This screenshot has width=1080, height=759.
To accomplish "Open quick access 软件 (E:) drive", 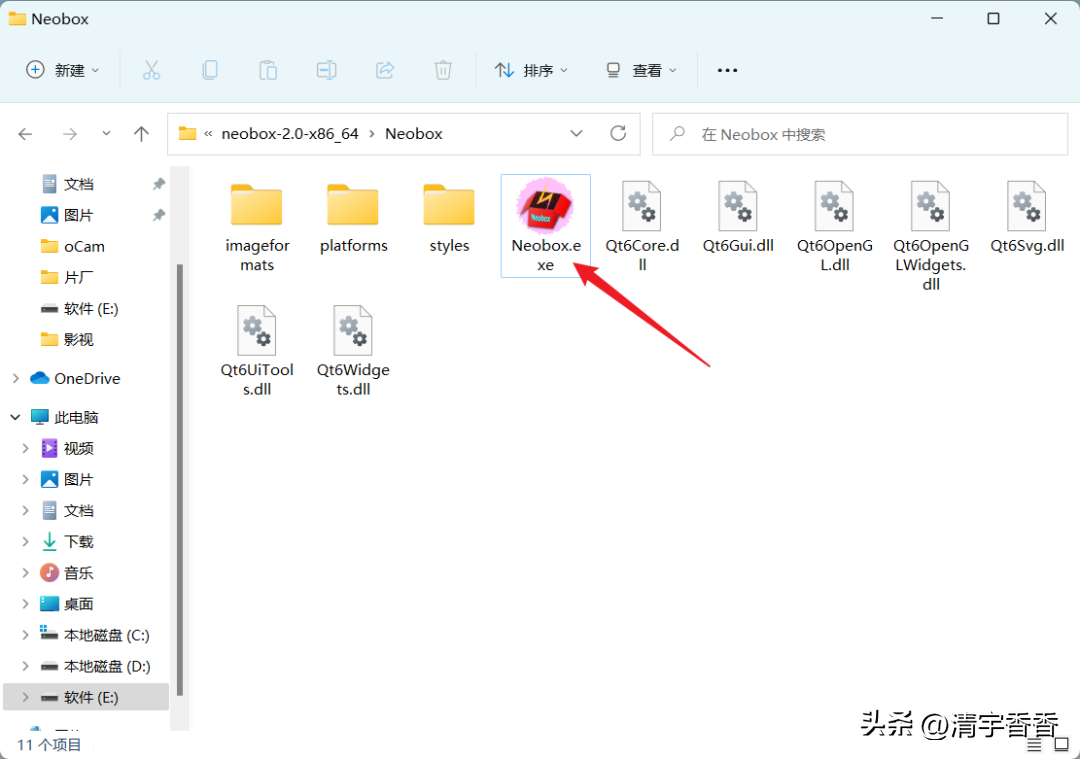I will [x=90, y=309].
